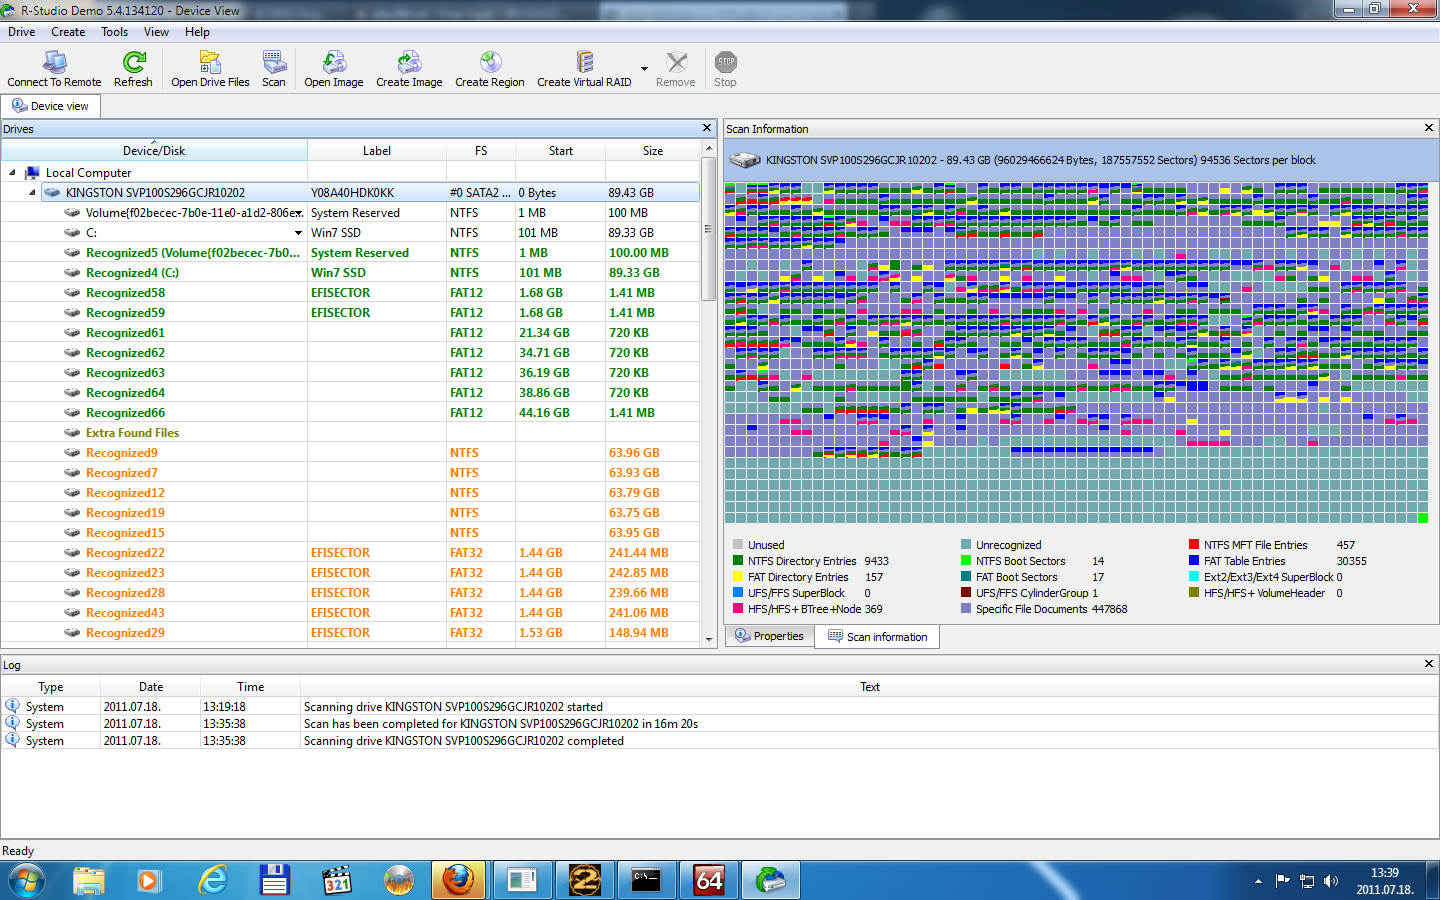The height and width of the screenshot is (900, 1440).
Task: Sort by the Label column header
Action: pos(377,151)
